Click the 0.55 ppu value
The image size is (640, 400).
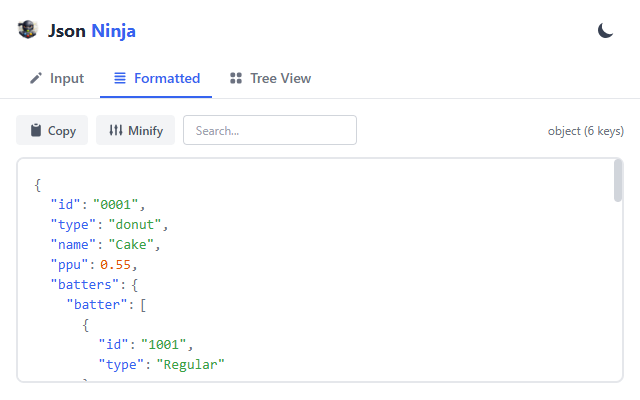[116, 264]
